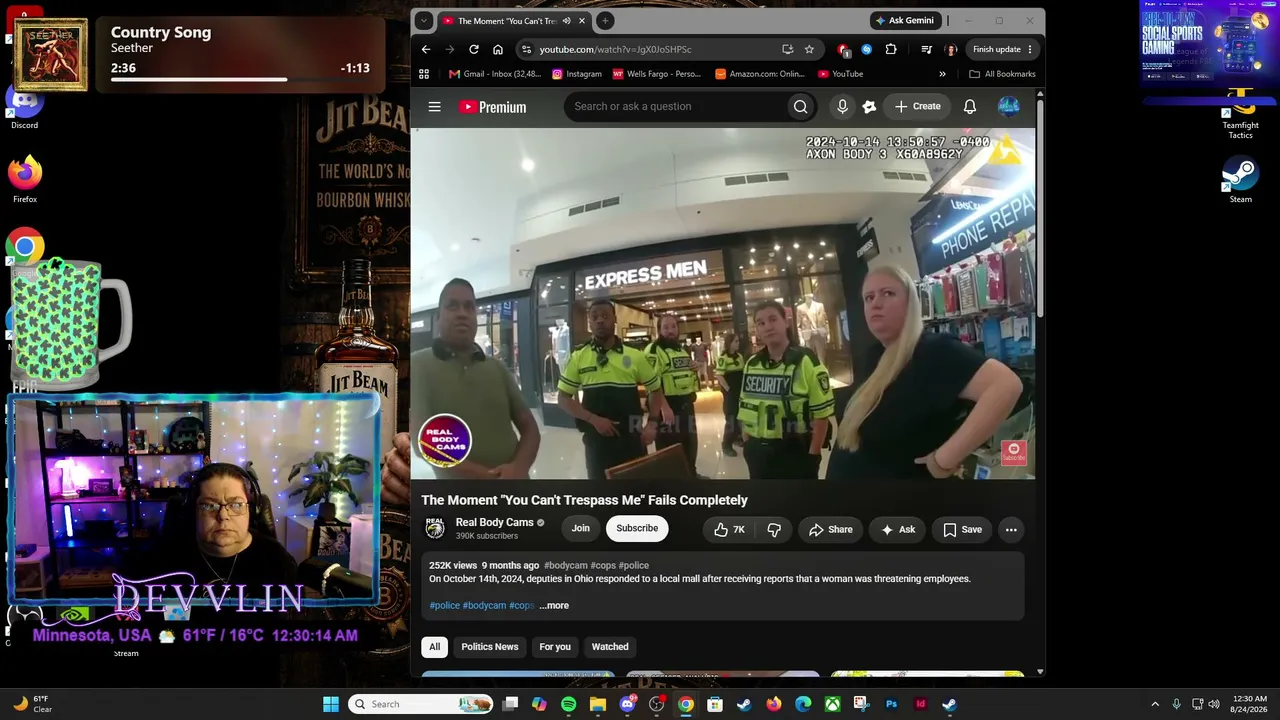Go to YouTube Premium home logo
Image resolution: width=1280 pixels, height=720 pixels.
click(493, 107)
